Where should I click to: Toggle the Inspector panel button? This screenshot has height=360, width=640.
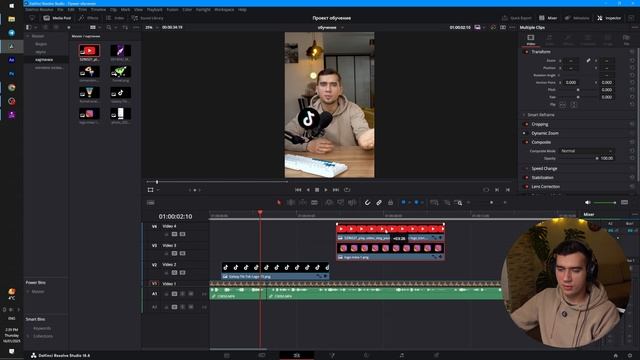609,18
